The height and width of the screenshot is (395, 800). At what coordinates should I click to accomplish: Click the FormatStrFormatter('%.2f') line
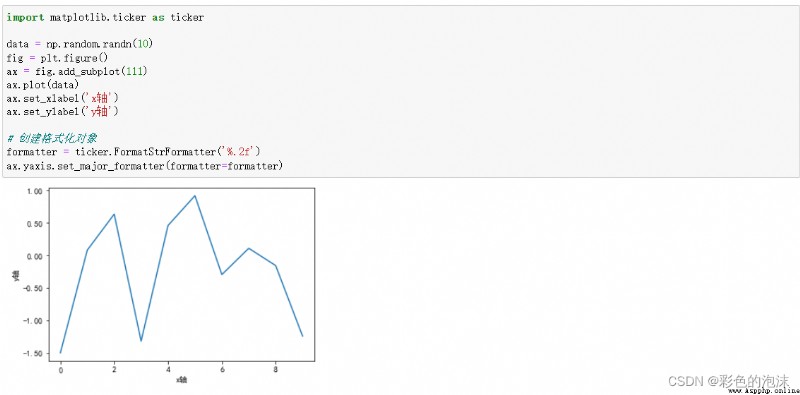134,152
